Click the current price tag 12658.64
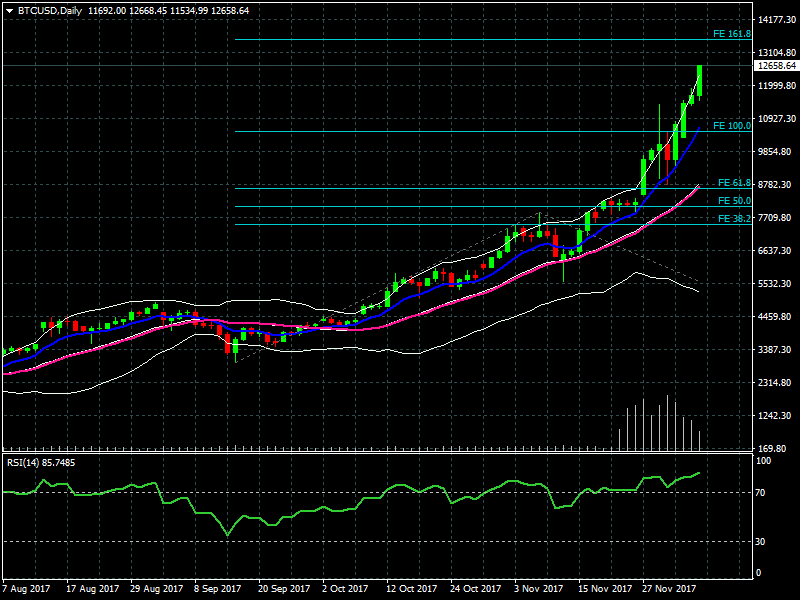This screenshot has height=600, width=800. (777, 66)
